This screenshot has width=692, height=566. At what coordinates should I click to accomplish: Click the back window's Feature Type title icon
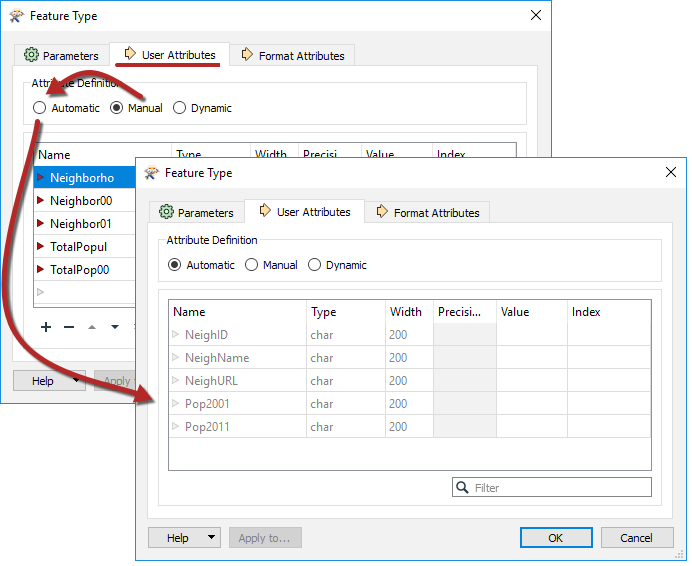point(17,16)
